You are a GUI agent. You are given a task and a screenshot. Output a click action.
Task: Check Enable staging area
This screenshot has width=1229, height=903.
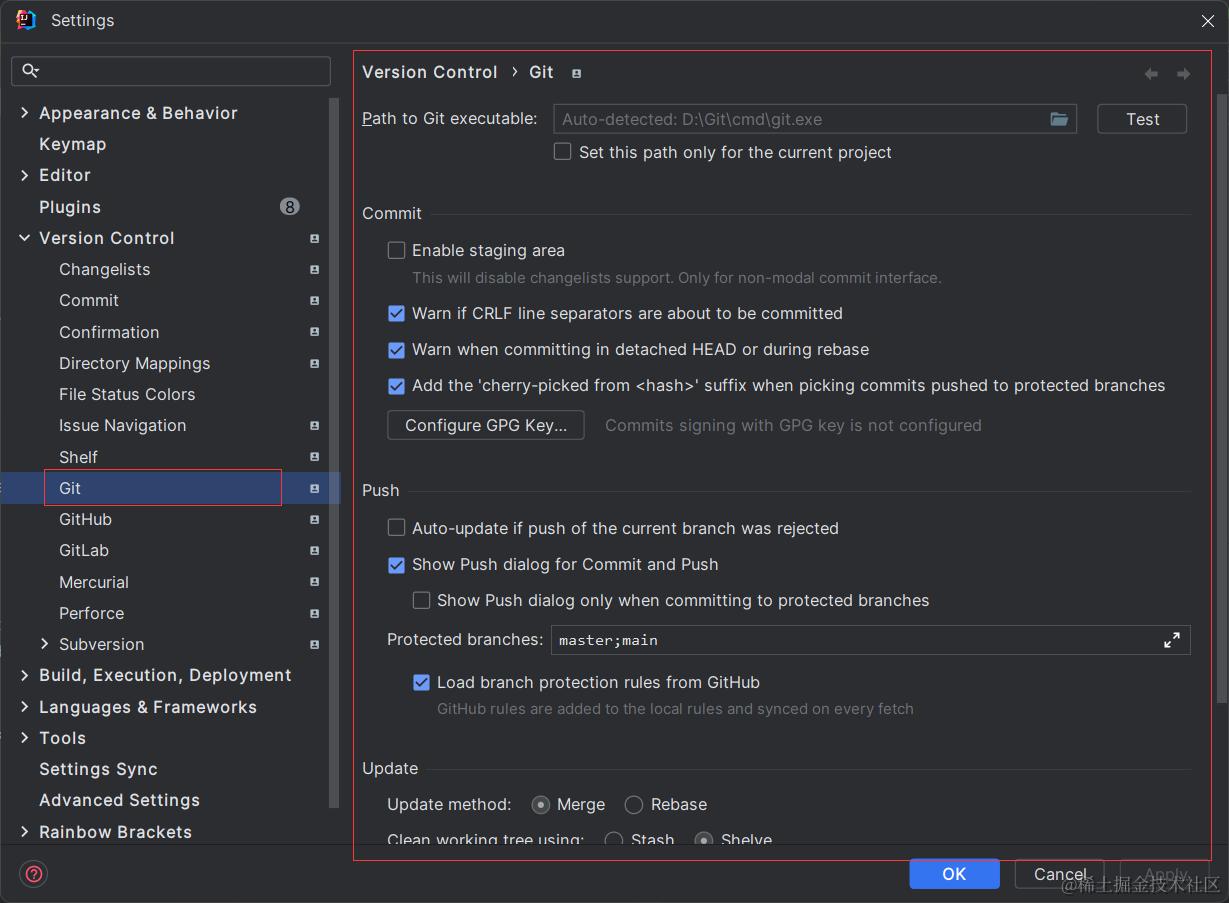(396, 250)
